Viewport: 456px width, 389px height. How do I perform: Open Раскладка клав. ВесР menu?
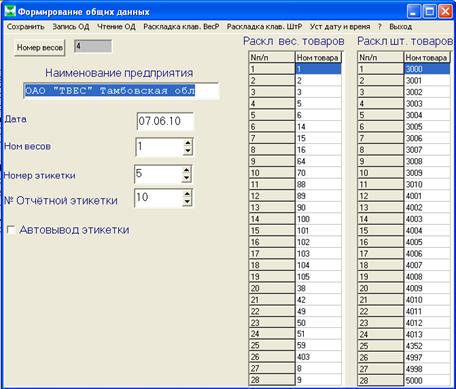pyautogui.click(x=181, y=27)
